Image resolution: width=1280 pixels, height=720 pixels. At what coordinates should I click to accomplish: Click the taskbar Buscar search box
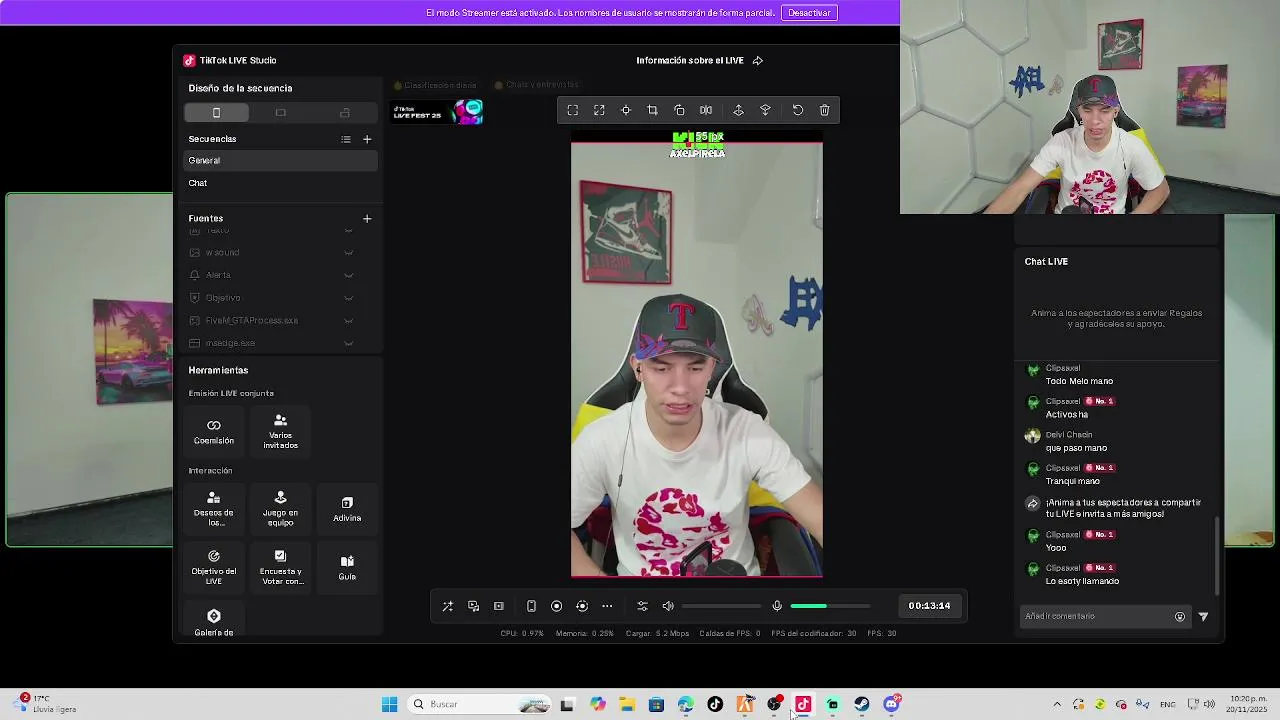coord(480,704)
